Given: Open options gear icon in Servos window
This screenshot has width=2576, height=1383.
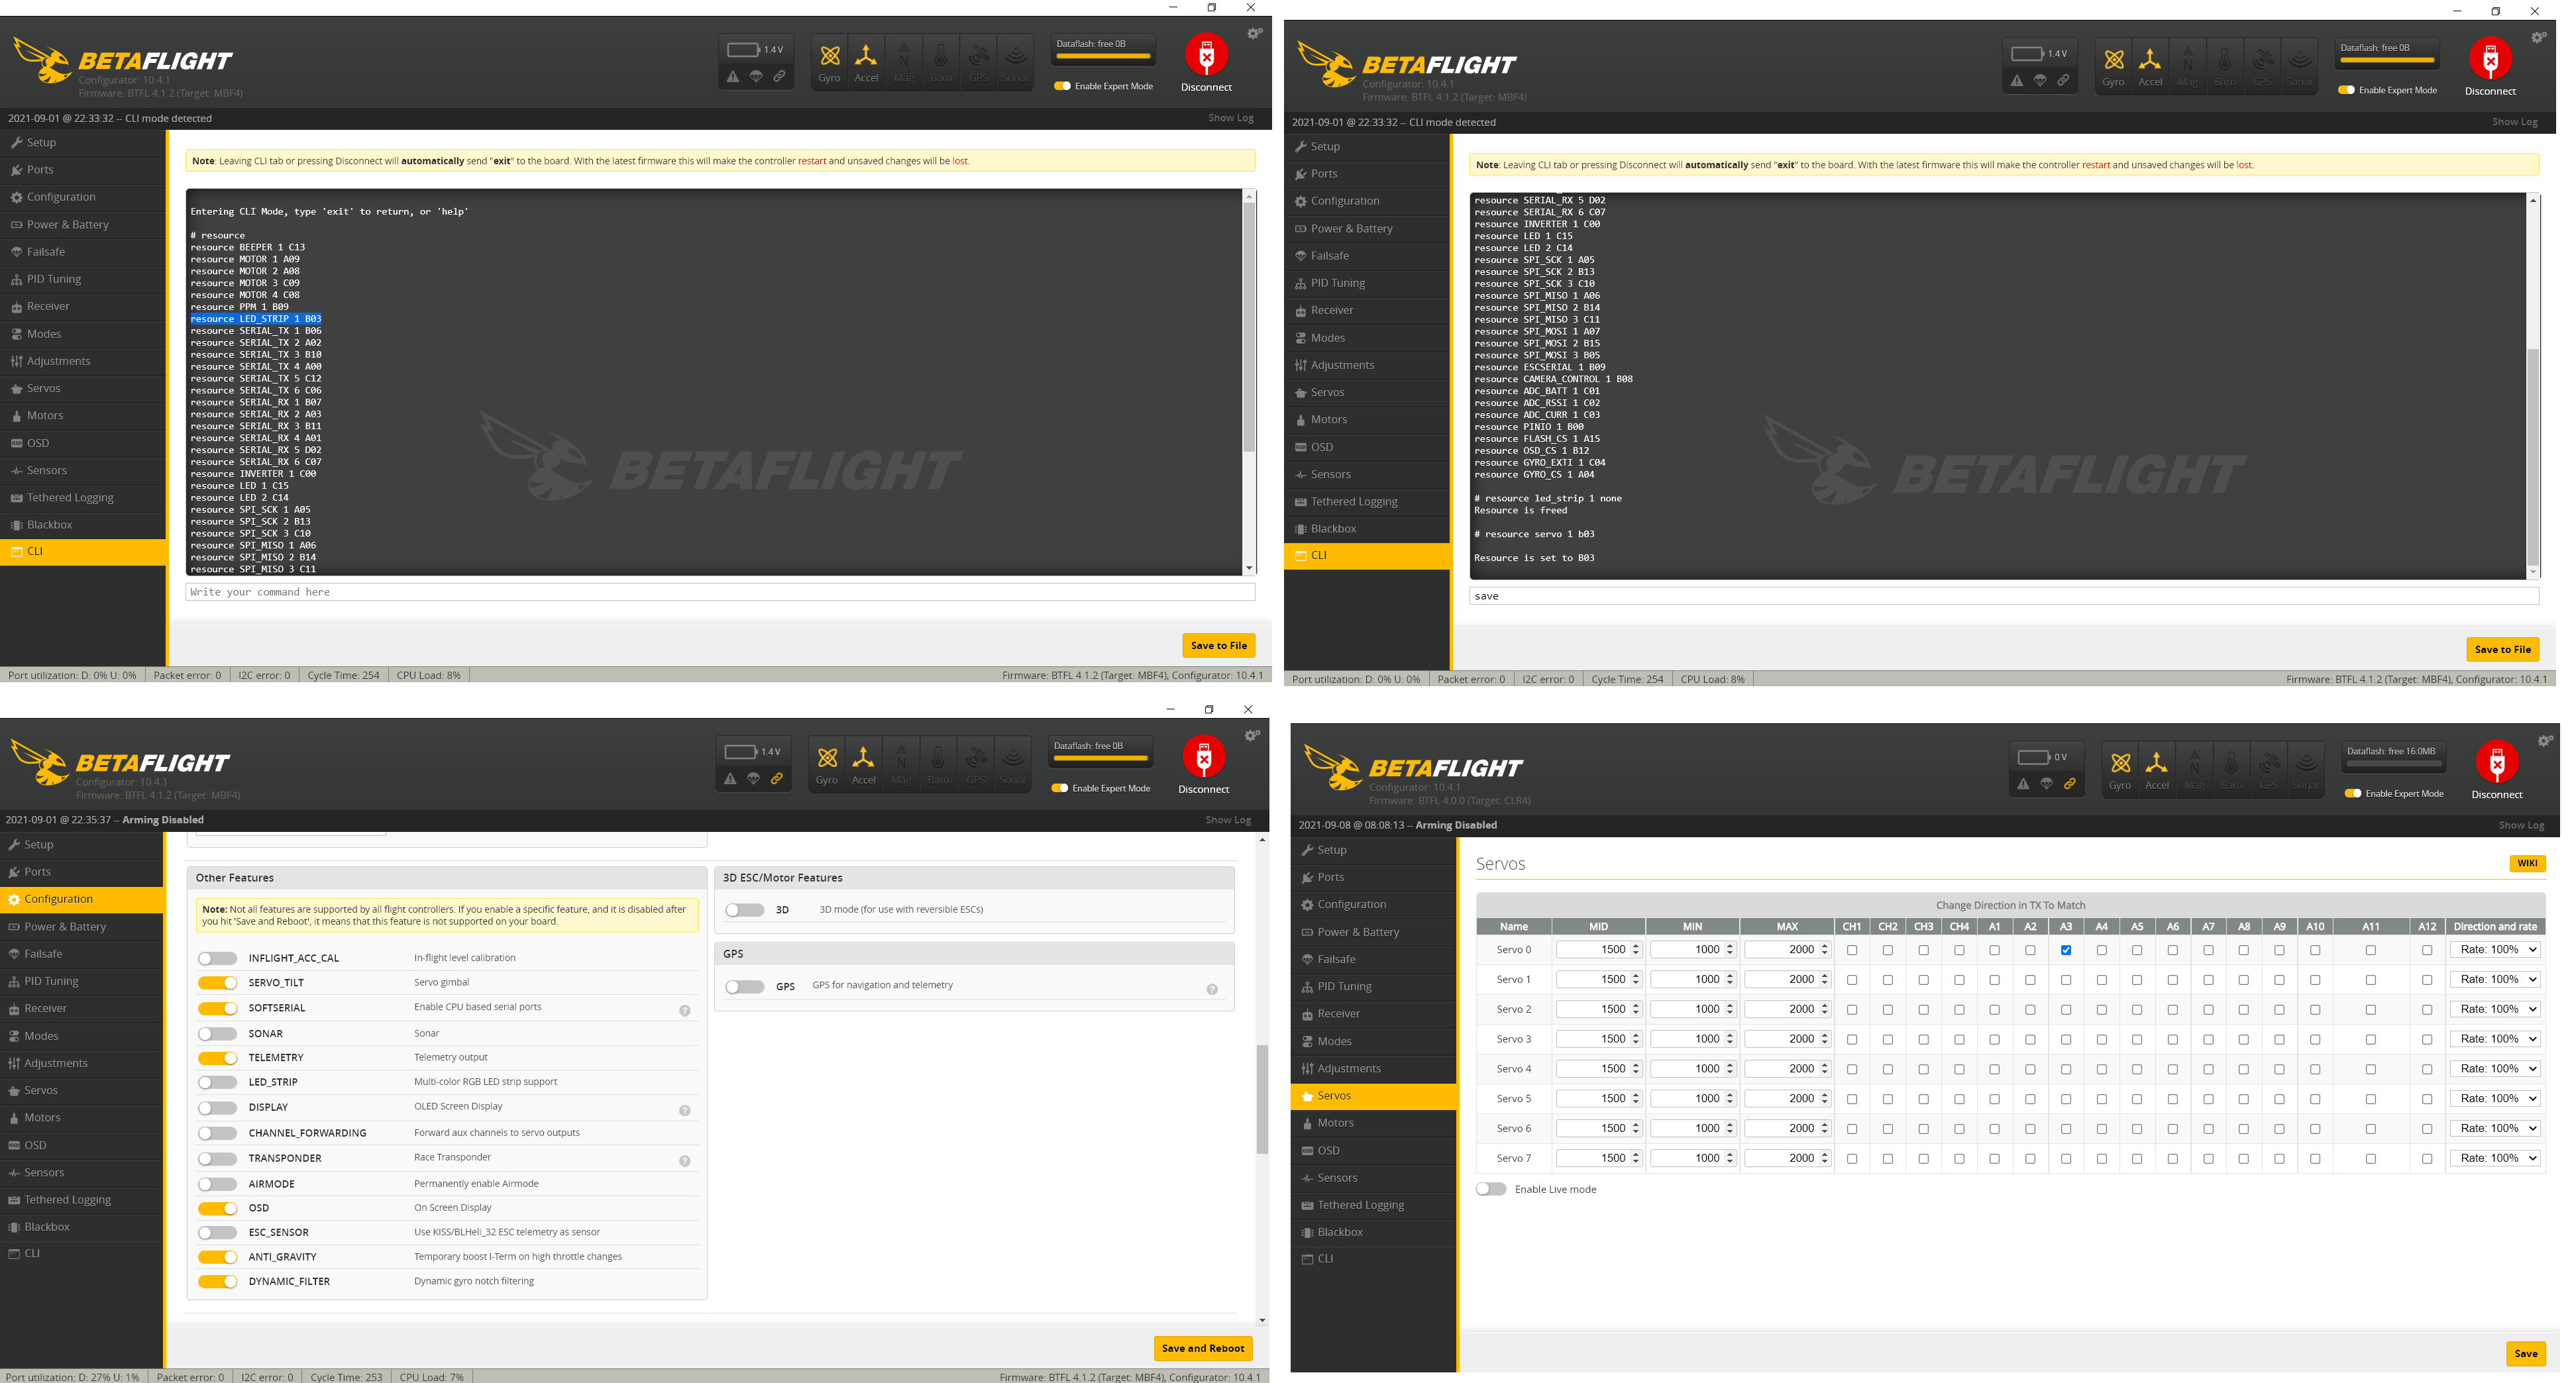Looking at the screenshot, I should tap(2545, 741).
